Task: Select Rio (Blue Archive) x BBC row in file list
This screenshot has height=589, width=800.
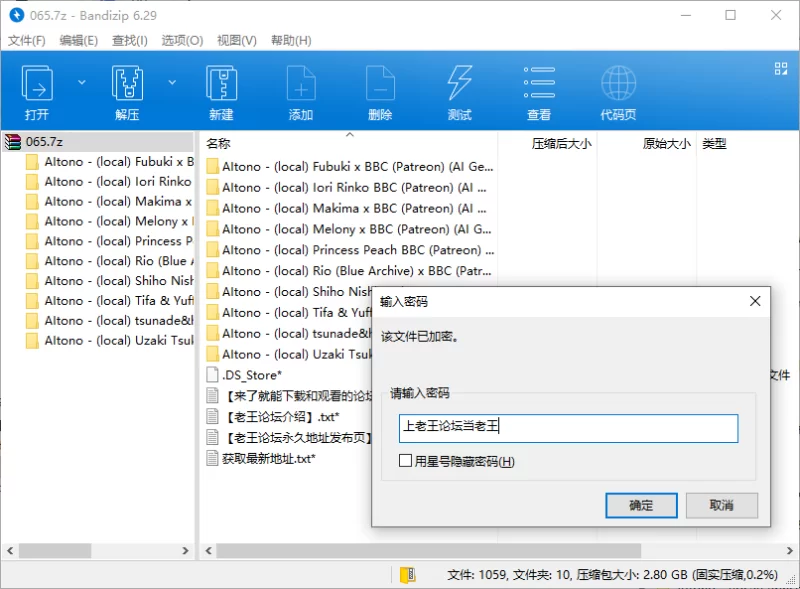Action: coord(350,272)
